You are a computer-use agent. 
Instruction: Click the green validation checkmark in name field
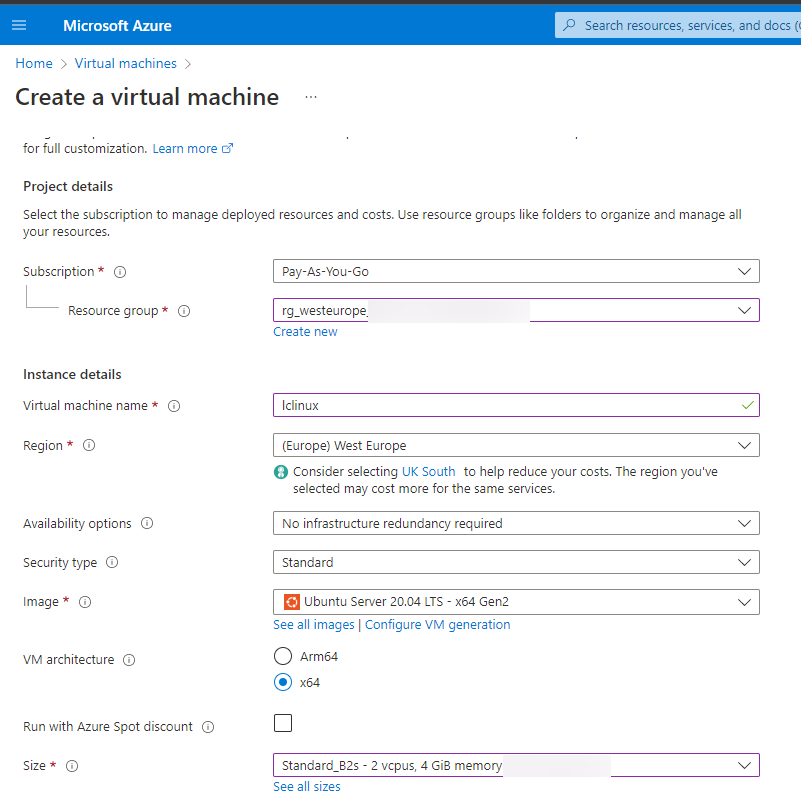[747, 405]
